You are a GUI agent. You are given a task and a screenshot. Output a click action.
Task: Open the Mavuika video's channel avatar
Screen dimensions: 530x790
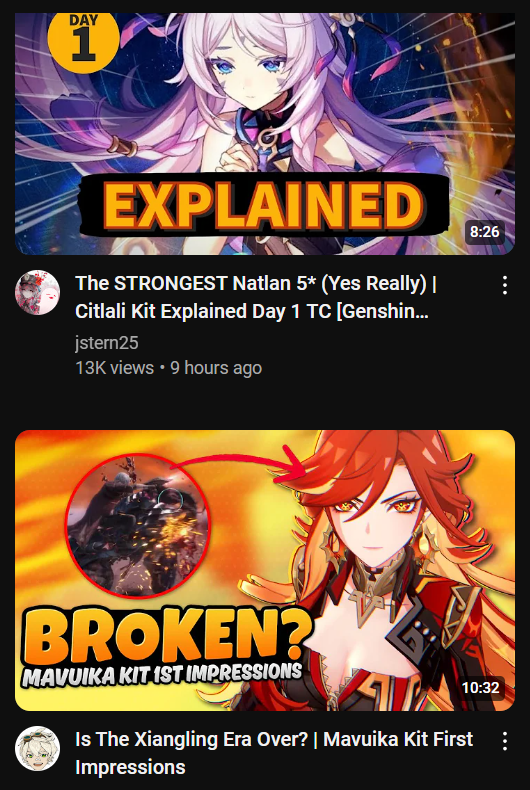[x=37, y=748]
